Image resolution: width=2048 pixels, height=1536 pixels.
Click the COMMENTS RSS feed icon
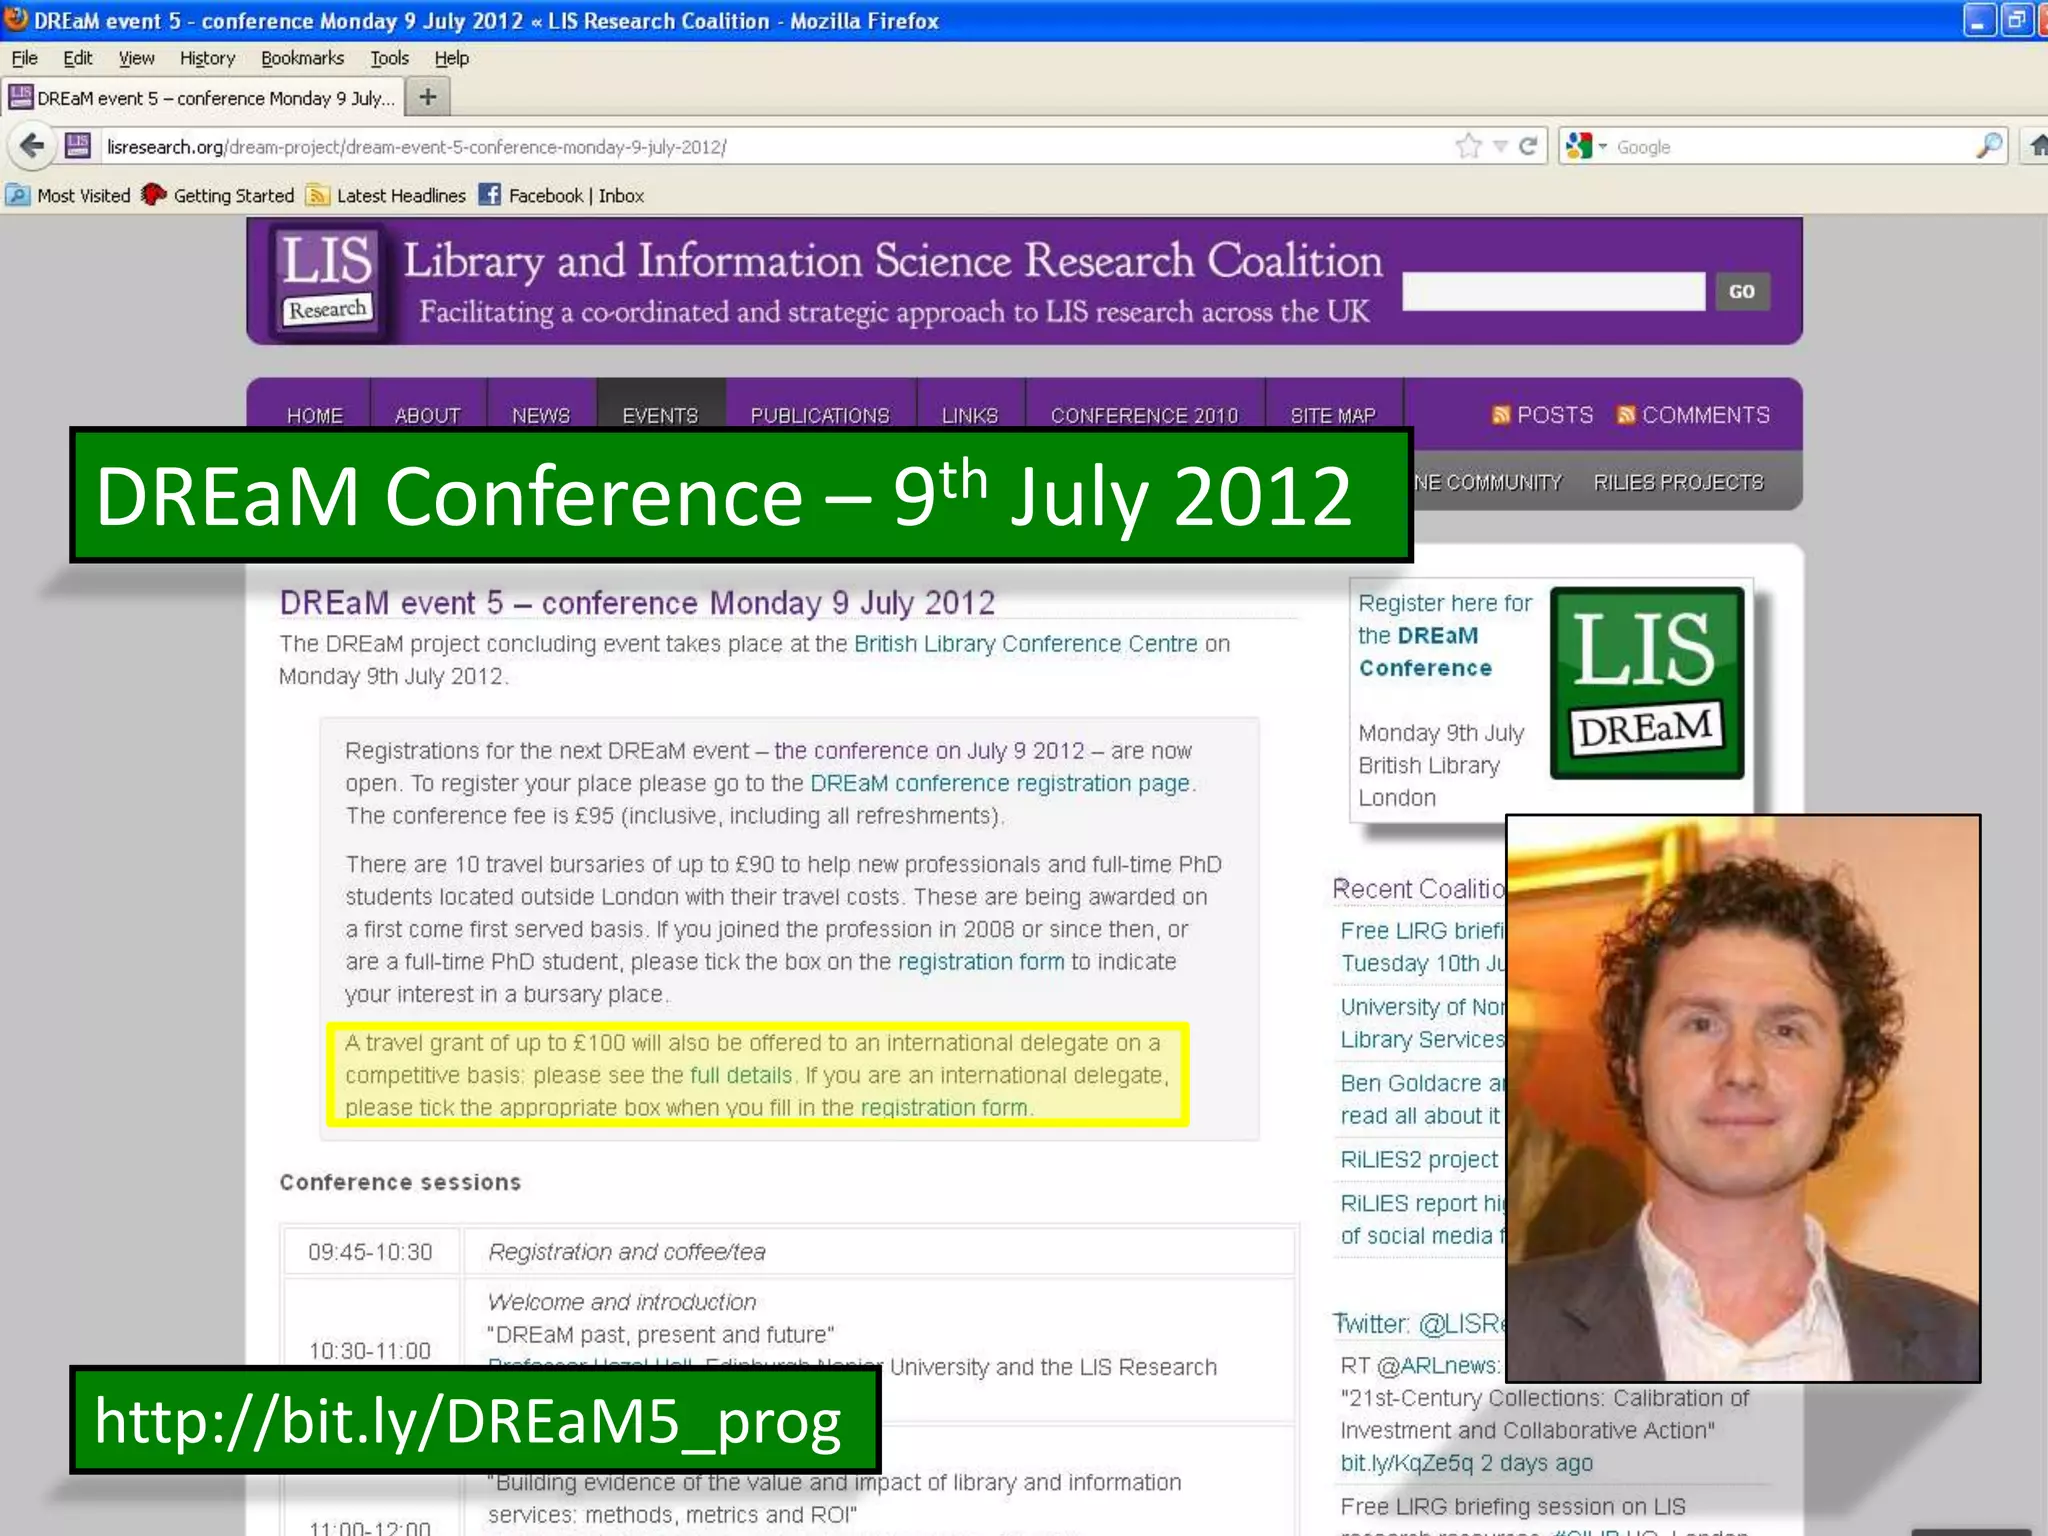[1626, 415]
